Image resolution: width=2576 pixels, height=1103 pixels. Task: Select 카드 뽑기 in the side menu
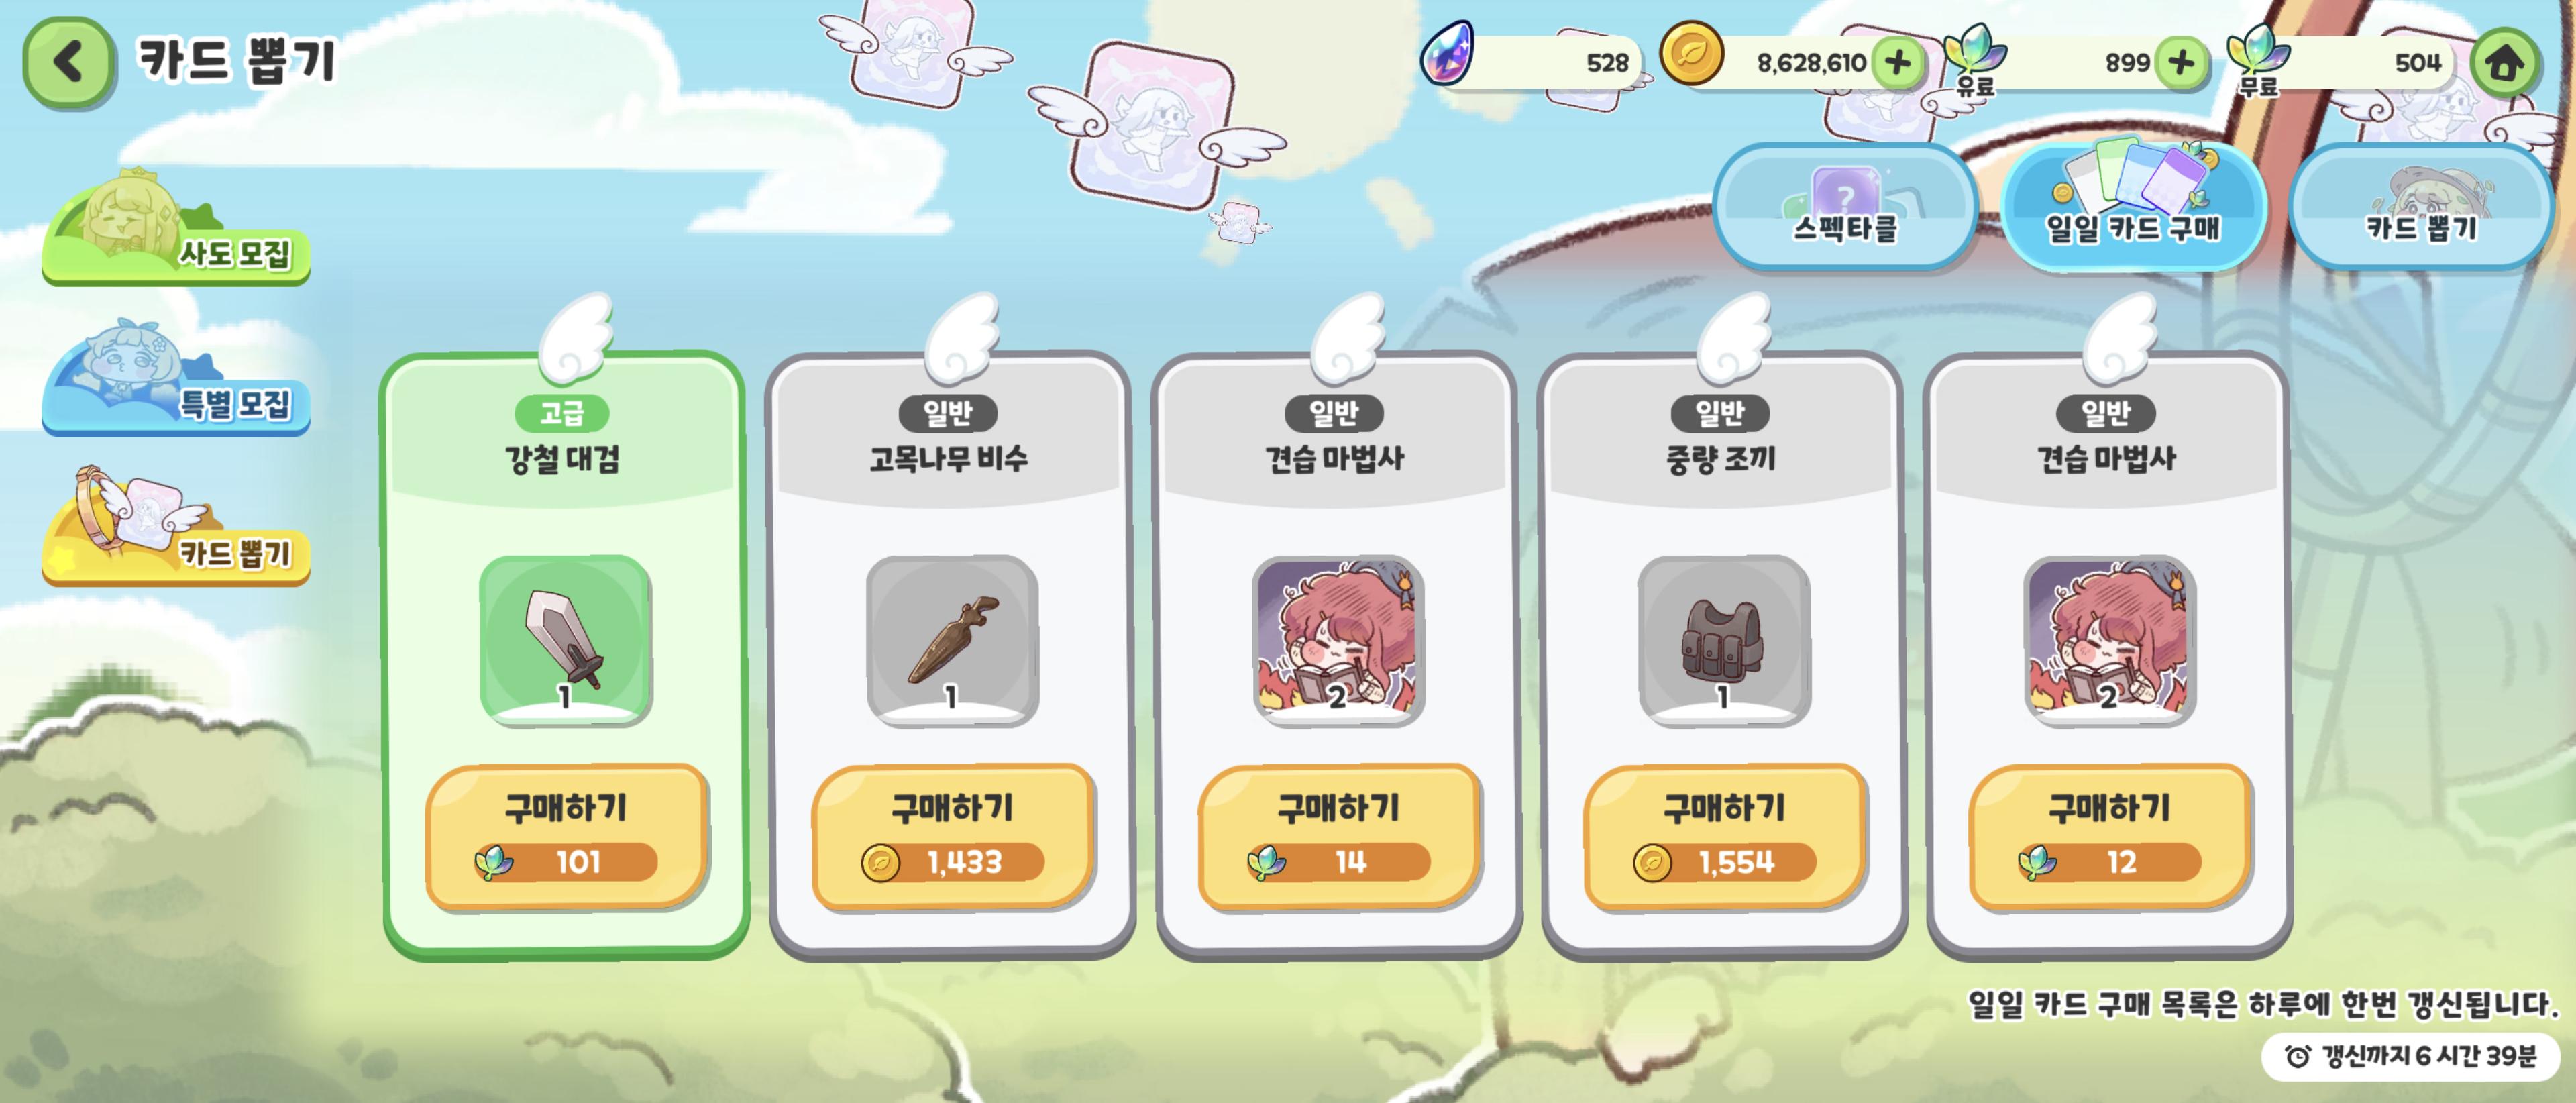(x=176, y=527)
